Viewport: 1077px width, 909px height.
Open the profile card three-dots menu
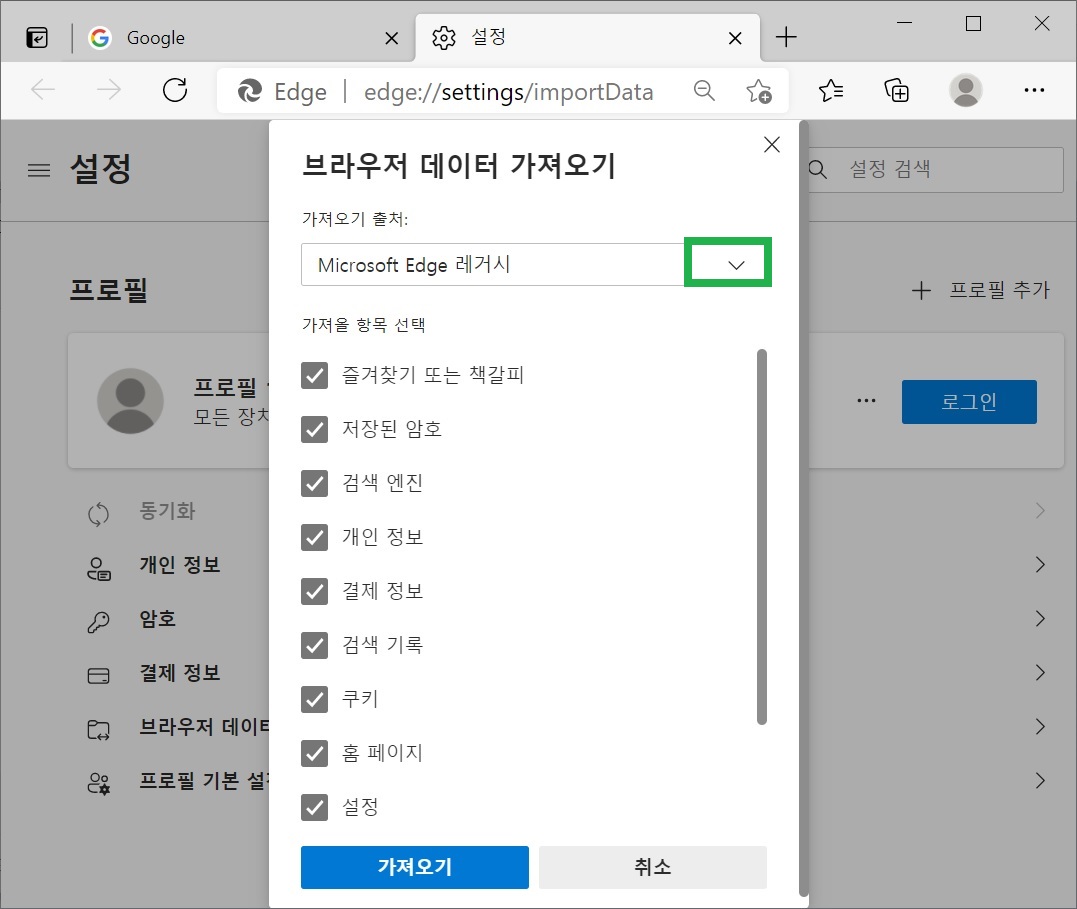coord(866,401)
